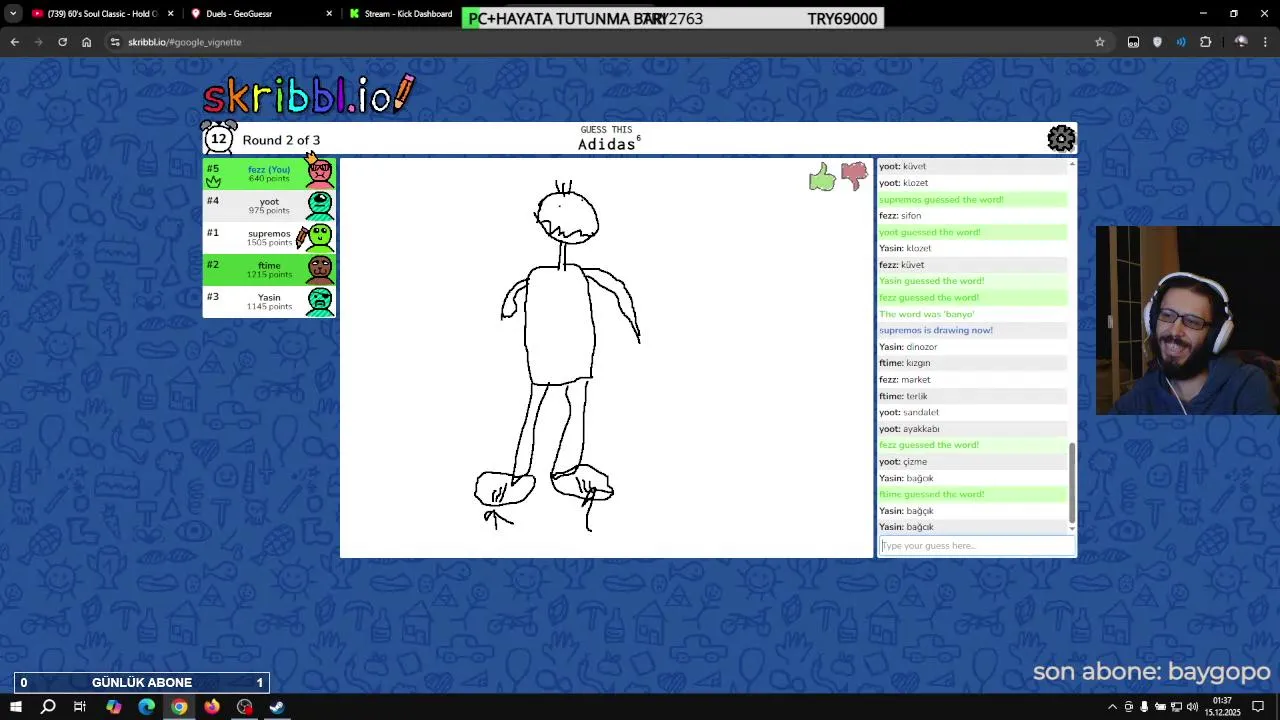This screenshot has width=1280, height=720.
Task: Click the Chrome taskbar icon
Action: [179, 707]
